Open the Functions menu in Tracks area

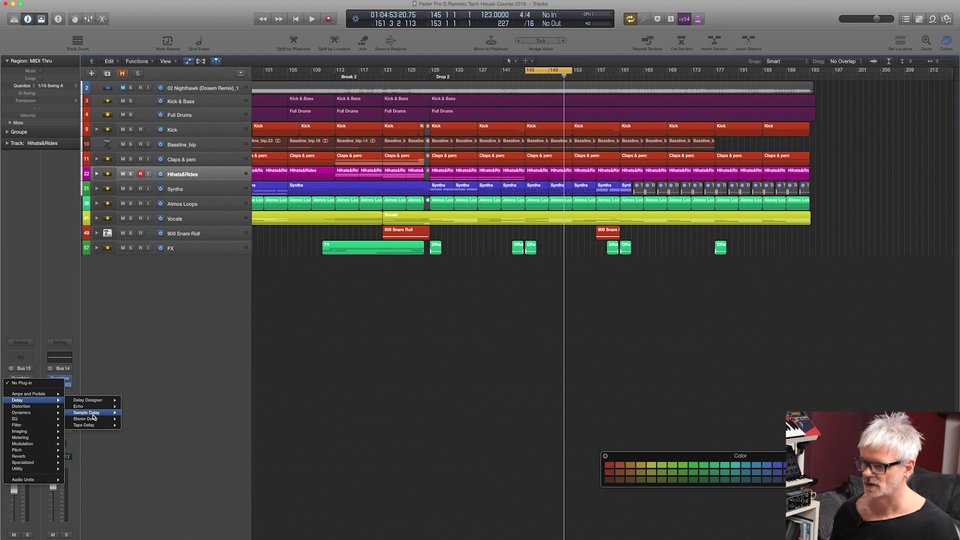click(139, 61)
